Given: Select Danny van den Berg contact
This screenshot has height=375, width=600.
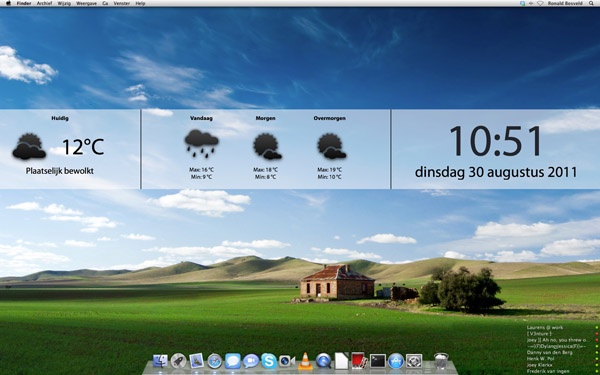Looking at the screenshot, I should [x=545, y=352].
